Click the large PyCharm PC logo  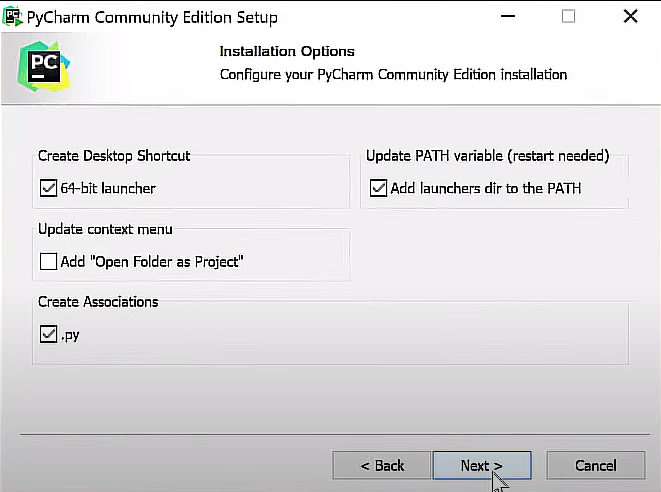pyautogui.click(x=44, y=65)
